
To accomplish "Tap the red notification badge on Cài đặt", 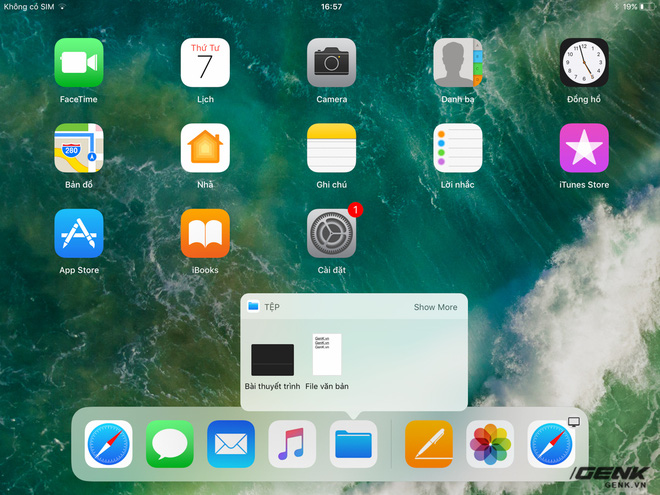I will pyautogui.click(x=355, y=209).
